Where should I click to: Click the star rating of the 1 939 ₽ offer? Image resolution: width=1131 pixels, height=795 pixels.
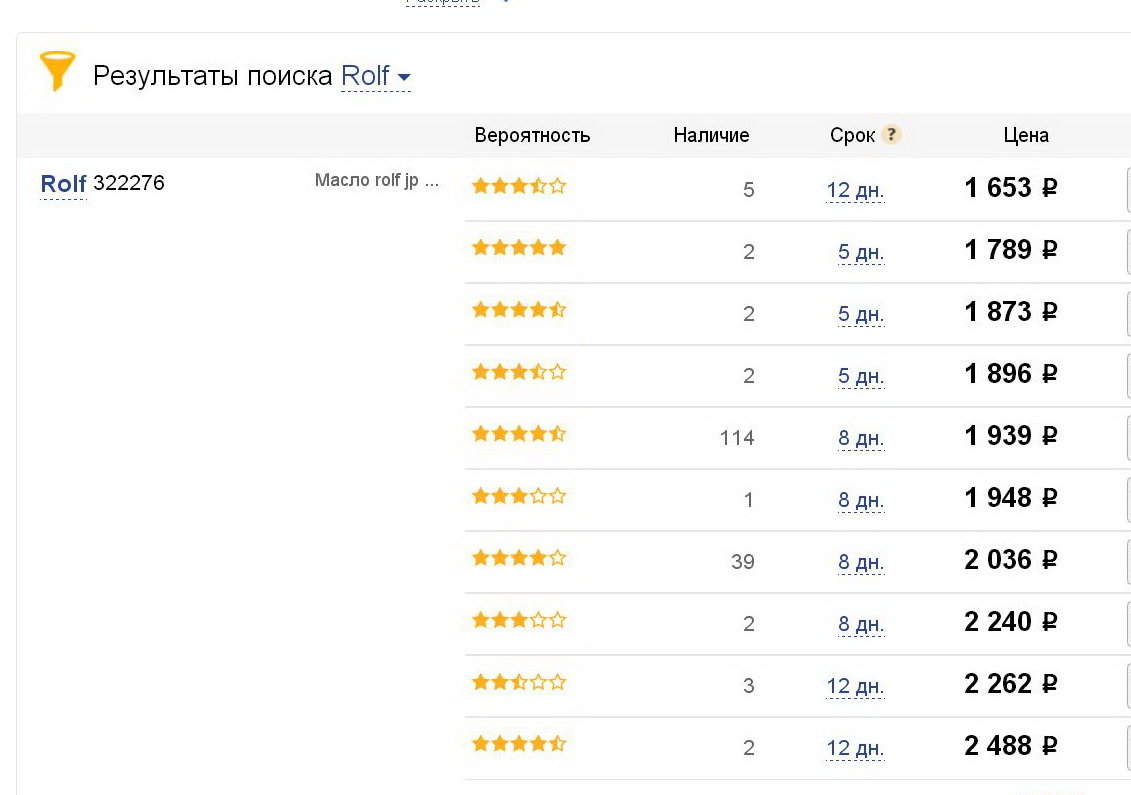tap(519, 434)
